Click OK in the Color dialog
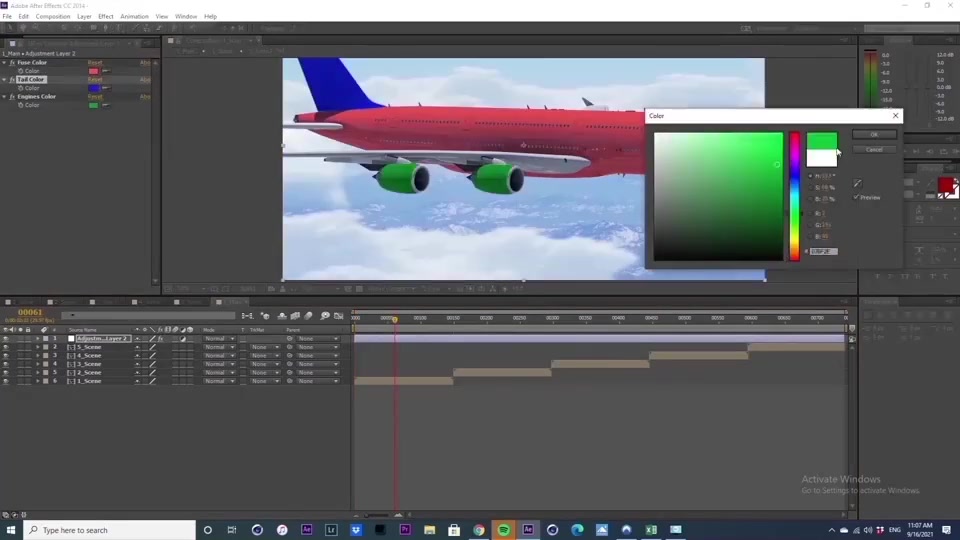This screenshot has width=960, height=540. (874, 135)
